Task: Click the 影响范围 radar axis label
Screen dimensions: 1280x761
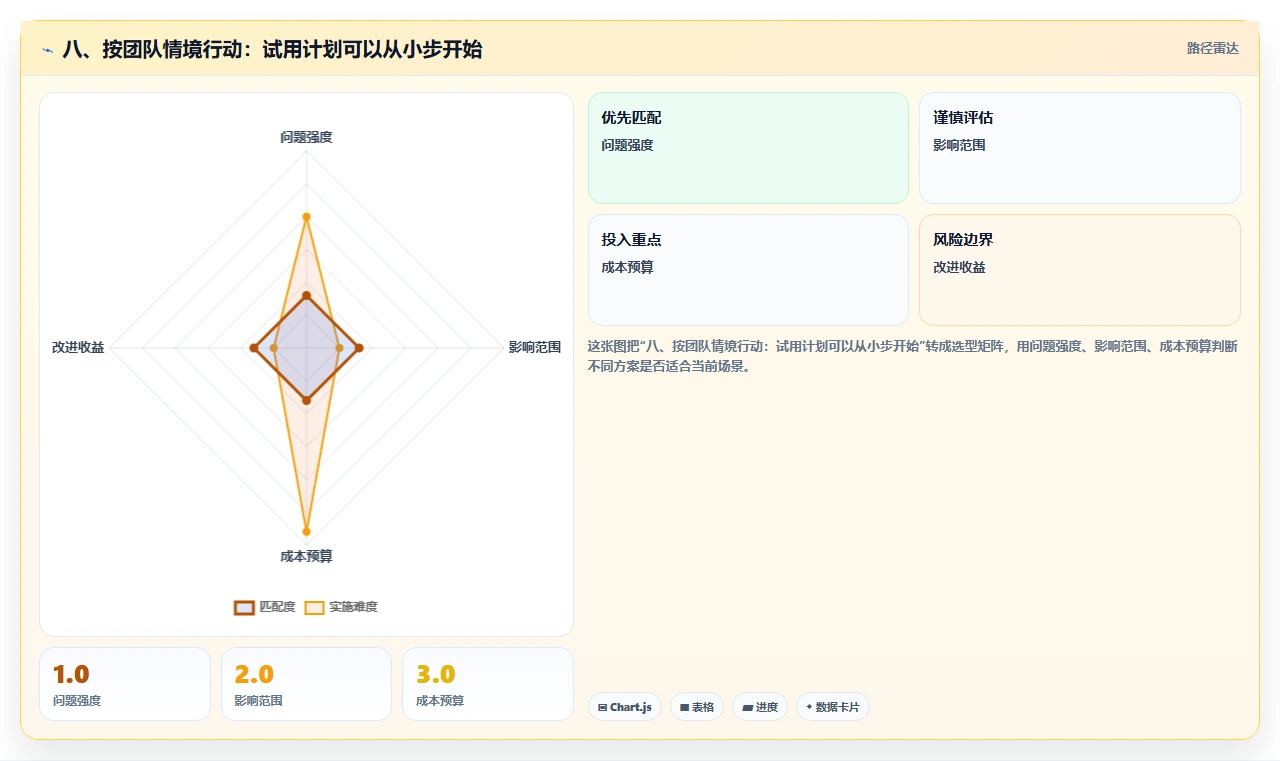Action: pos(535,348)
